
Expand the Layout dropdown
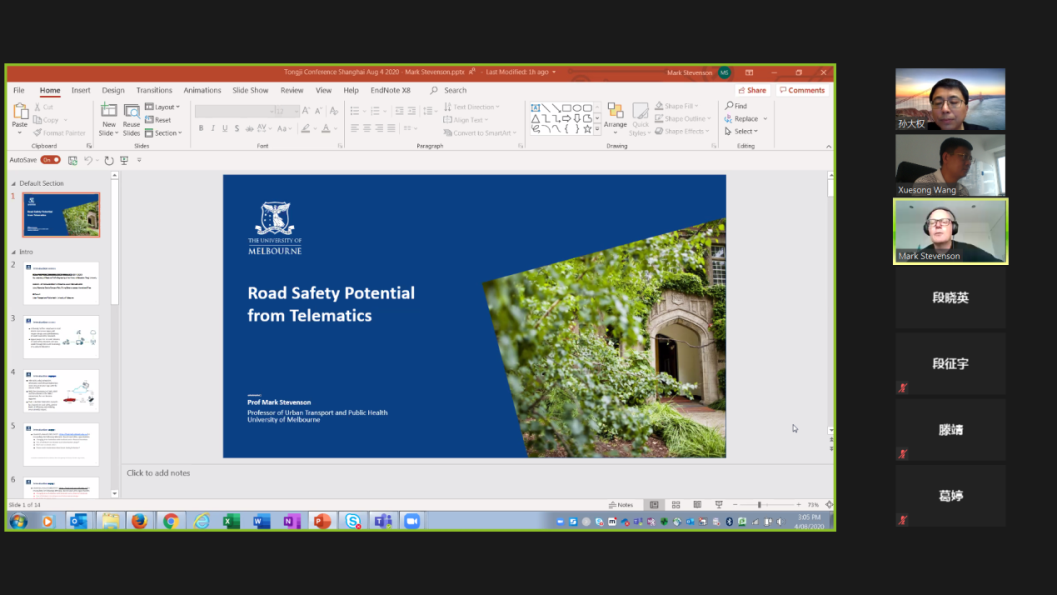163,107
